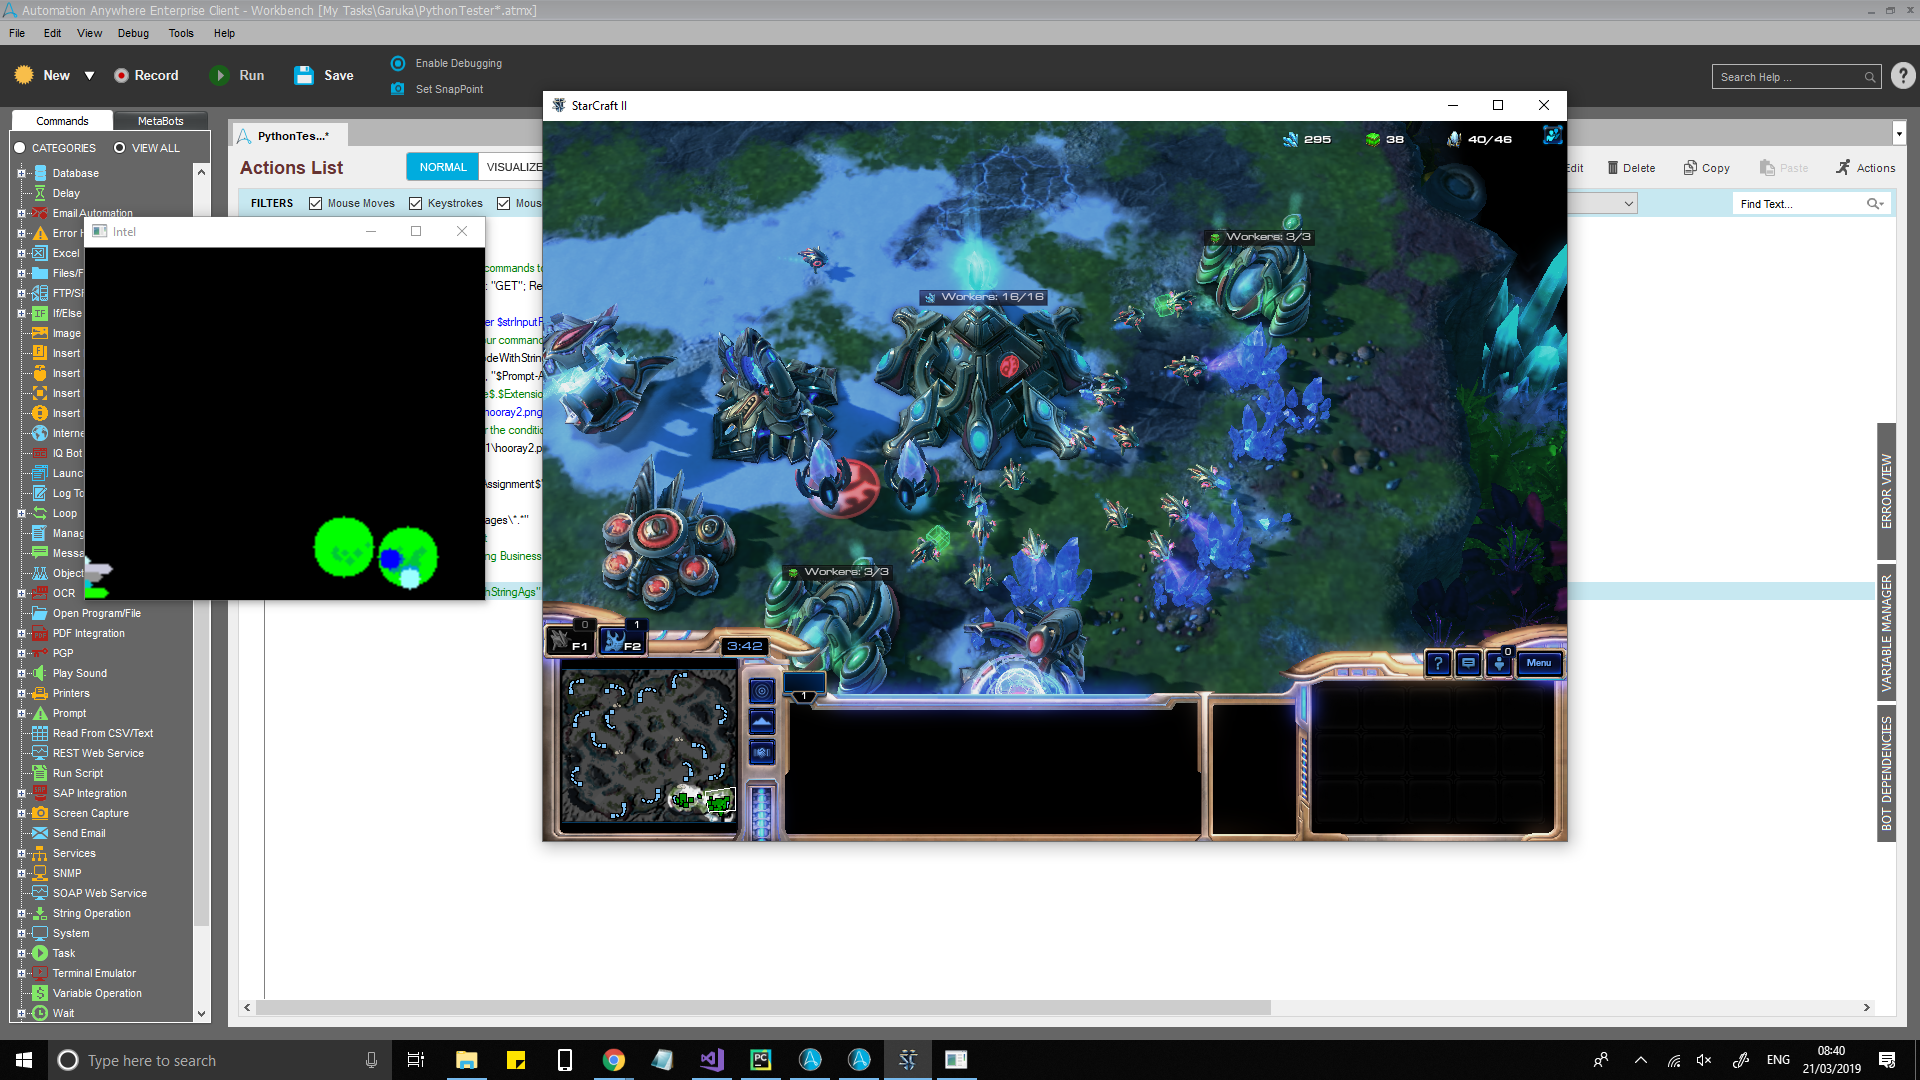Open the StarCraft II chat message icon

click(x=1468, y=663)
